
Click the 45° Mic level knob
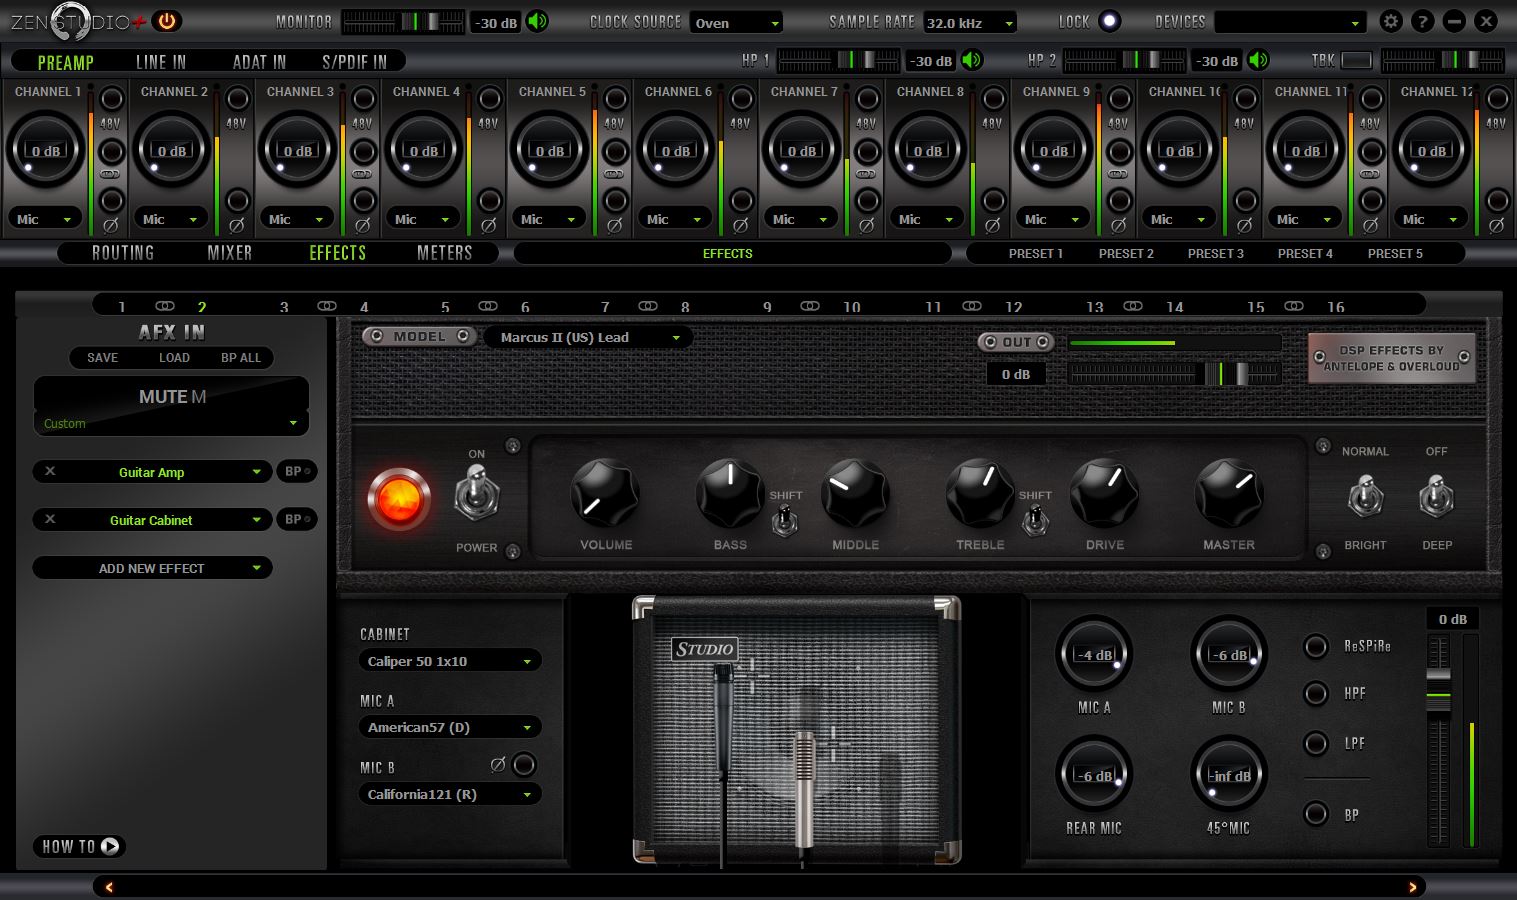[1229, 775]
